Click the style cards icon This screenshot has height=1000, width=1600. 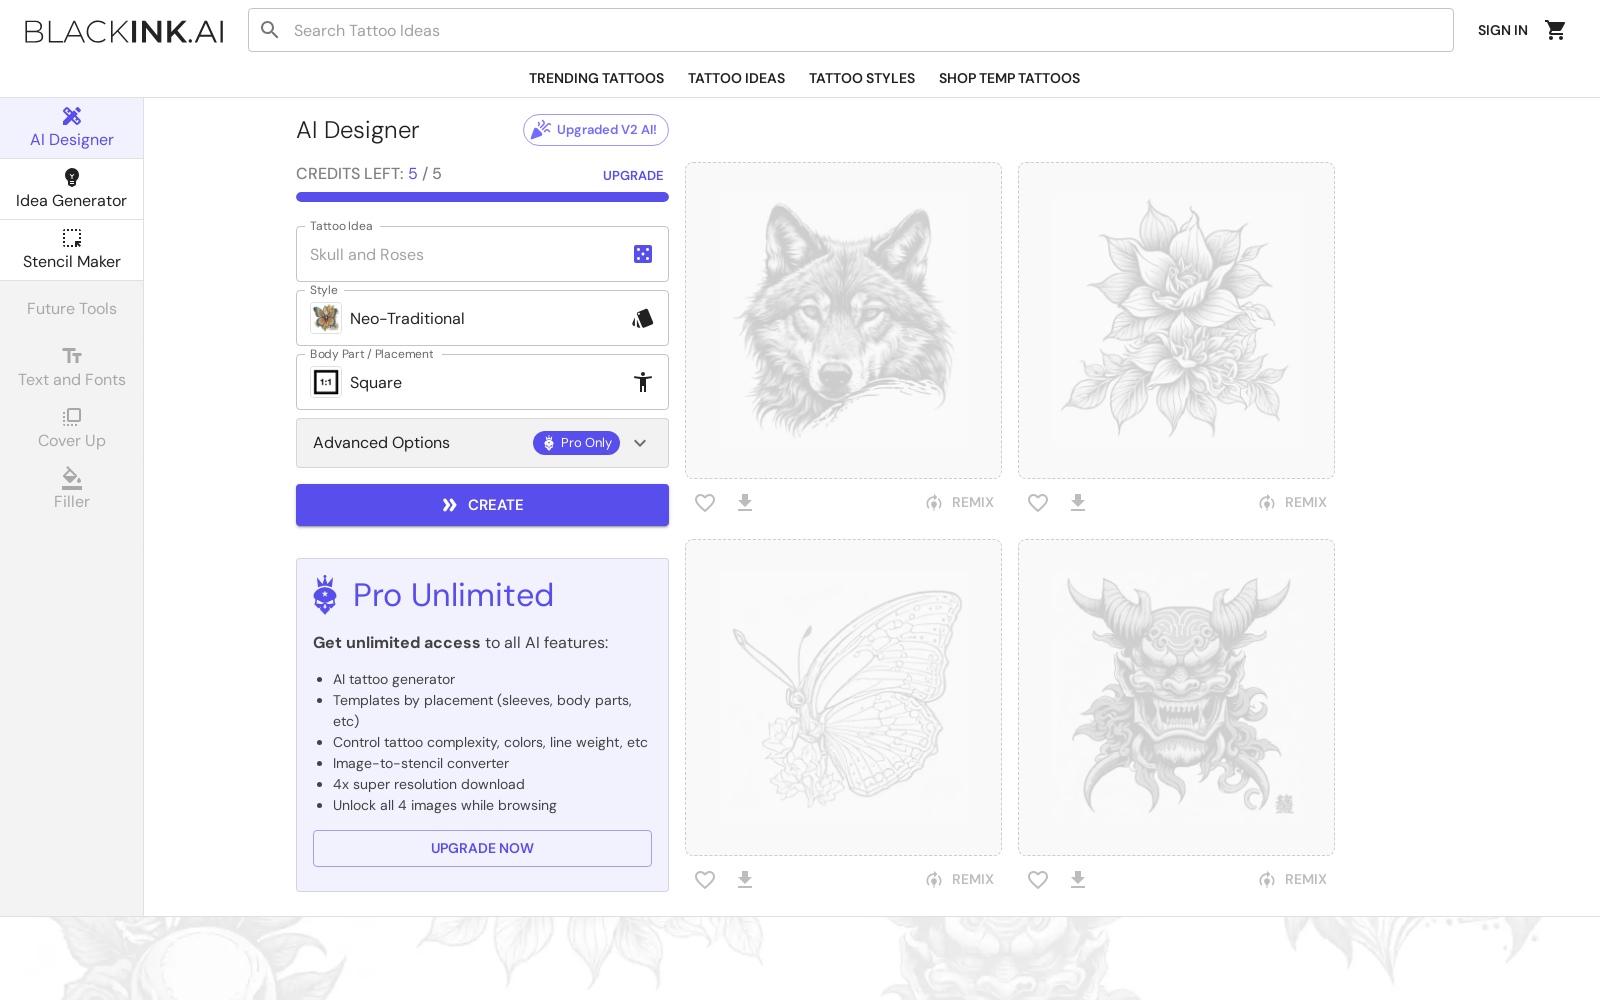(x=643, y=318)
